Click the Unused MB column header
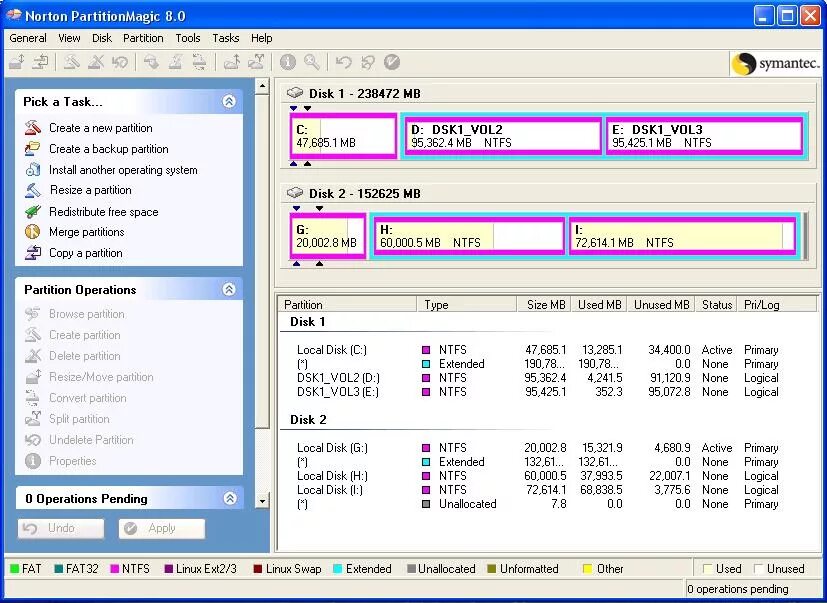 660,304
